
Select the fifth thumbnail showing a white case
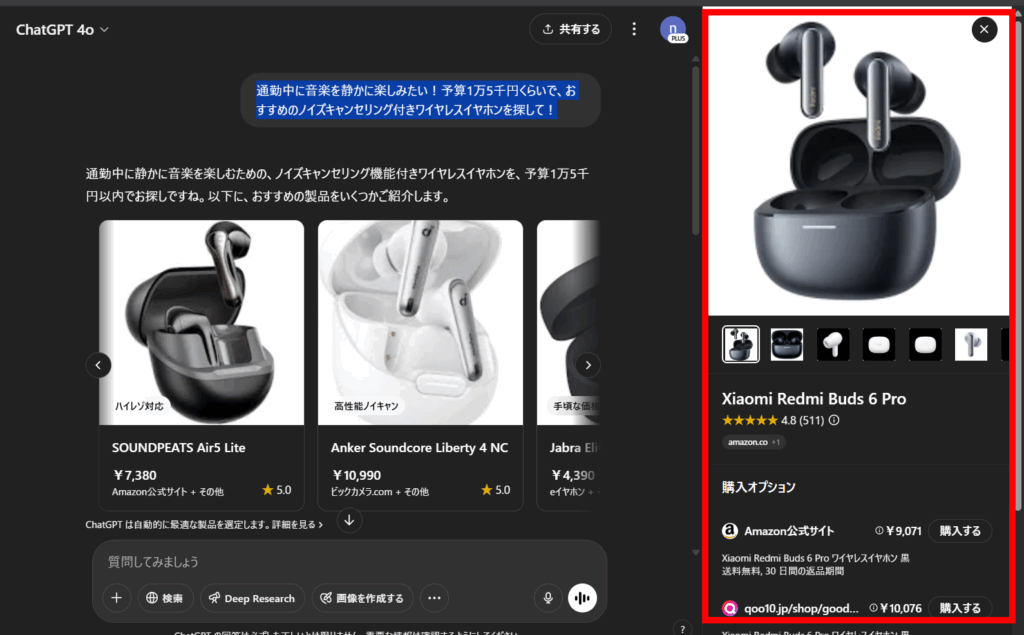pyautogui.click(x=925, y=344)
